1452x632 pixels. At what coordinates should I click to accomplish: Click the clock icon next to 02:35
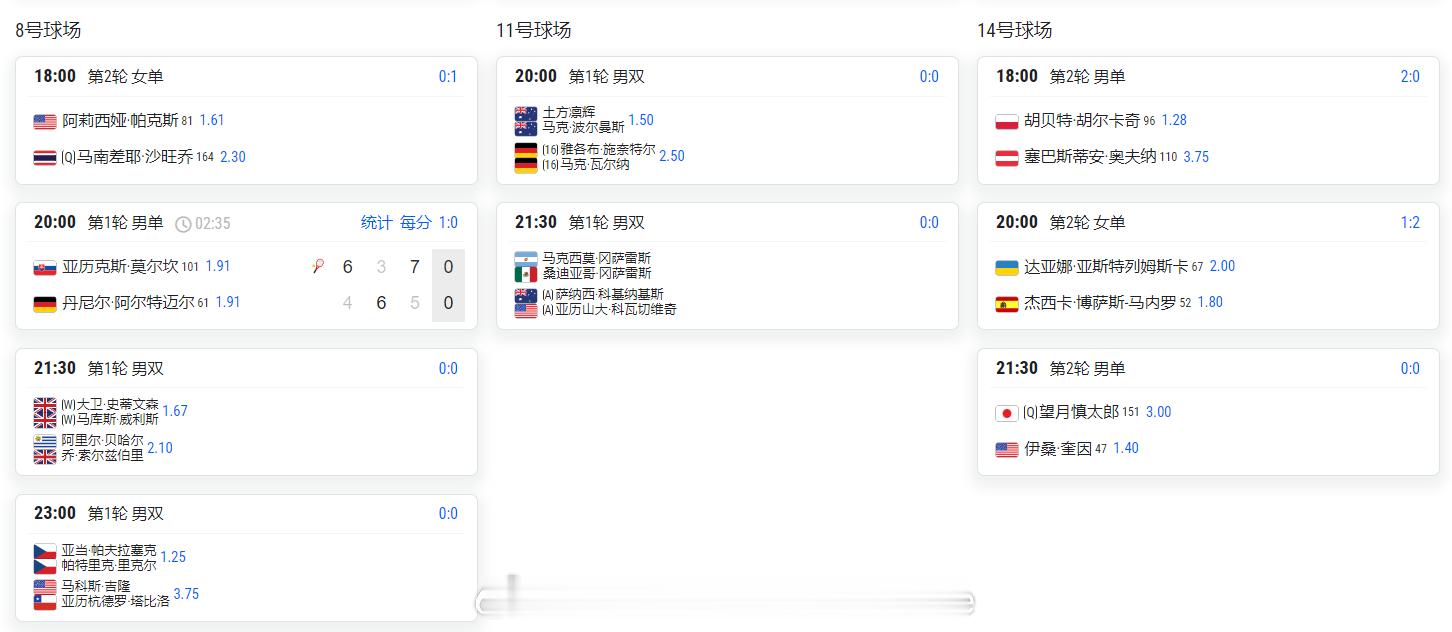pos(183,223)
